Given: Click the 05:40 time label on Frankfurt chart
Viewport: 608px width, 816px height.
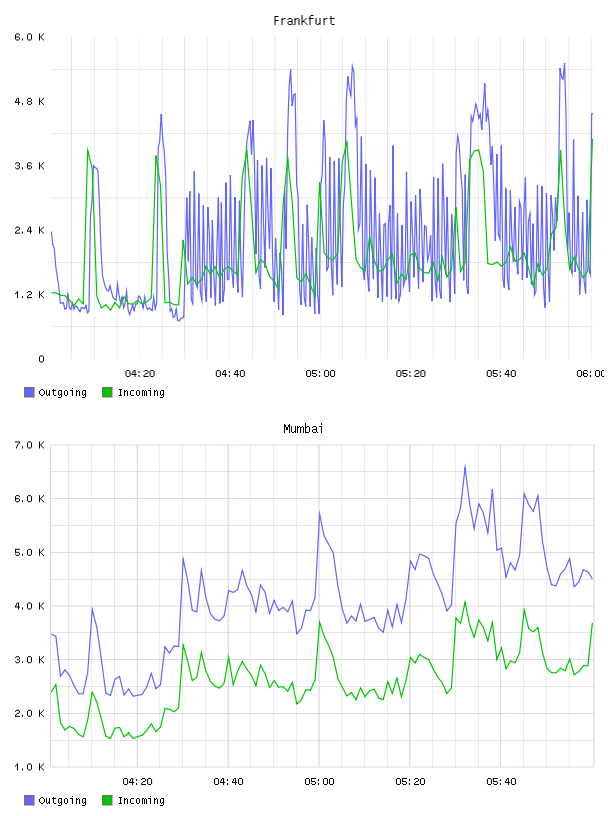Looking at the screenshot, I should [501, 374].
